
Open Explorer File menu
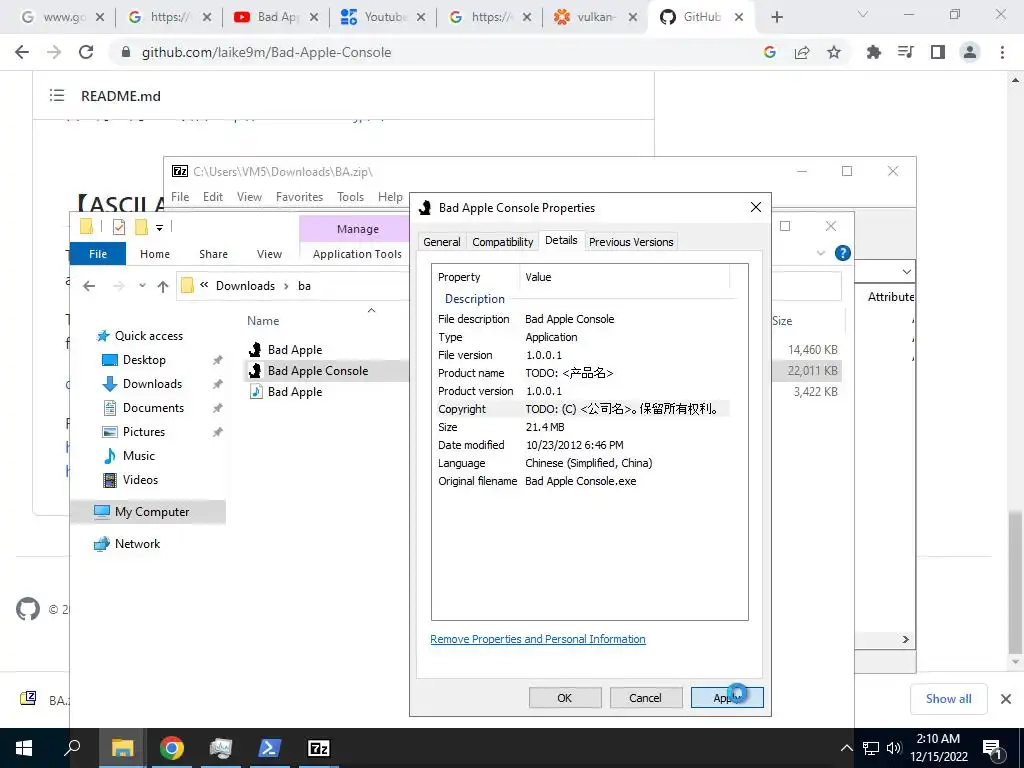click(x=98, y=254)
